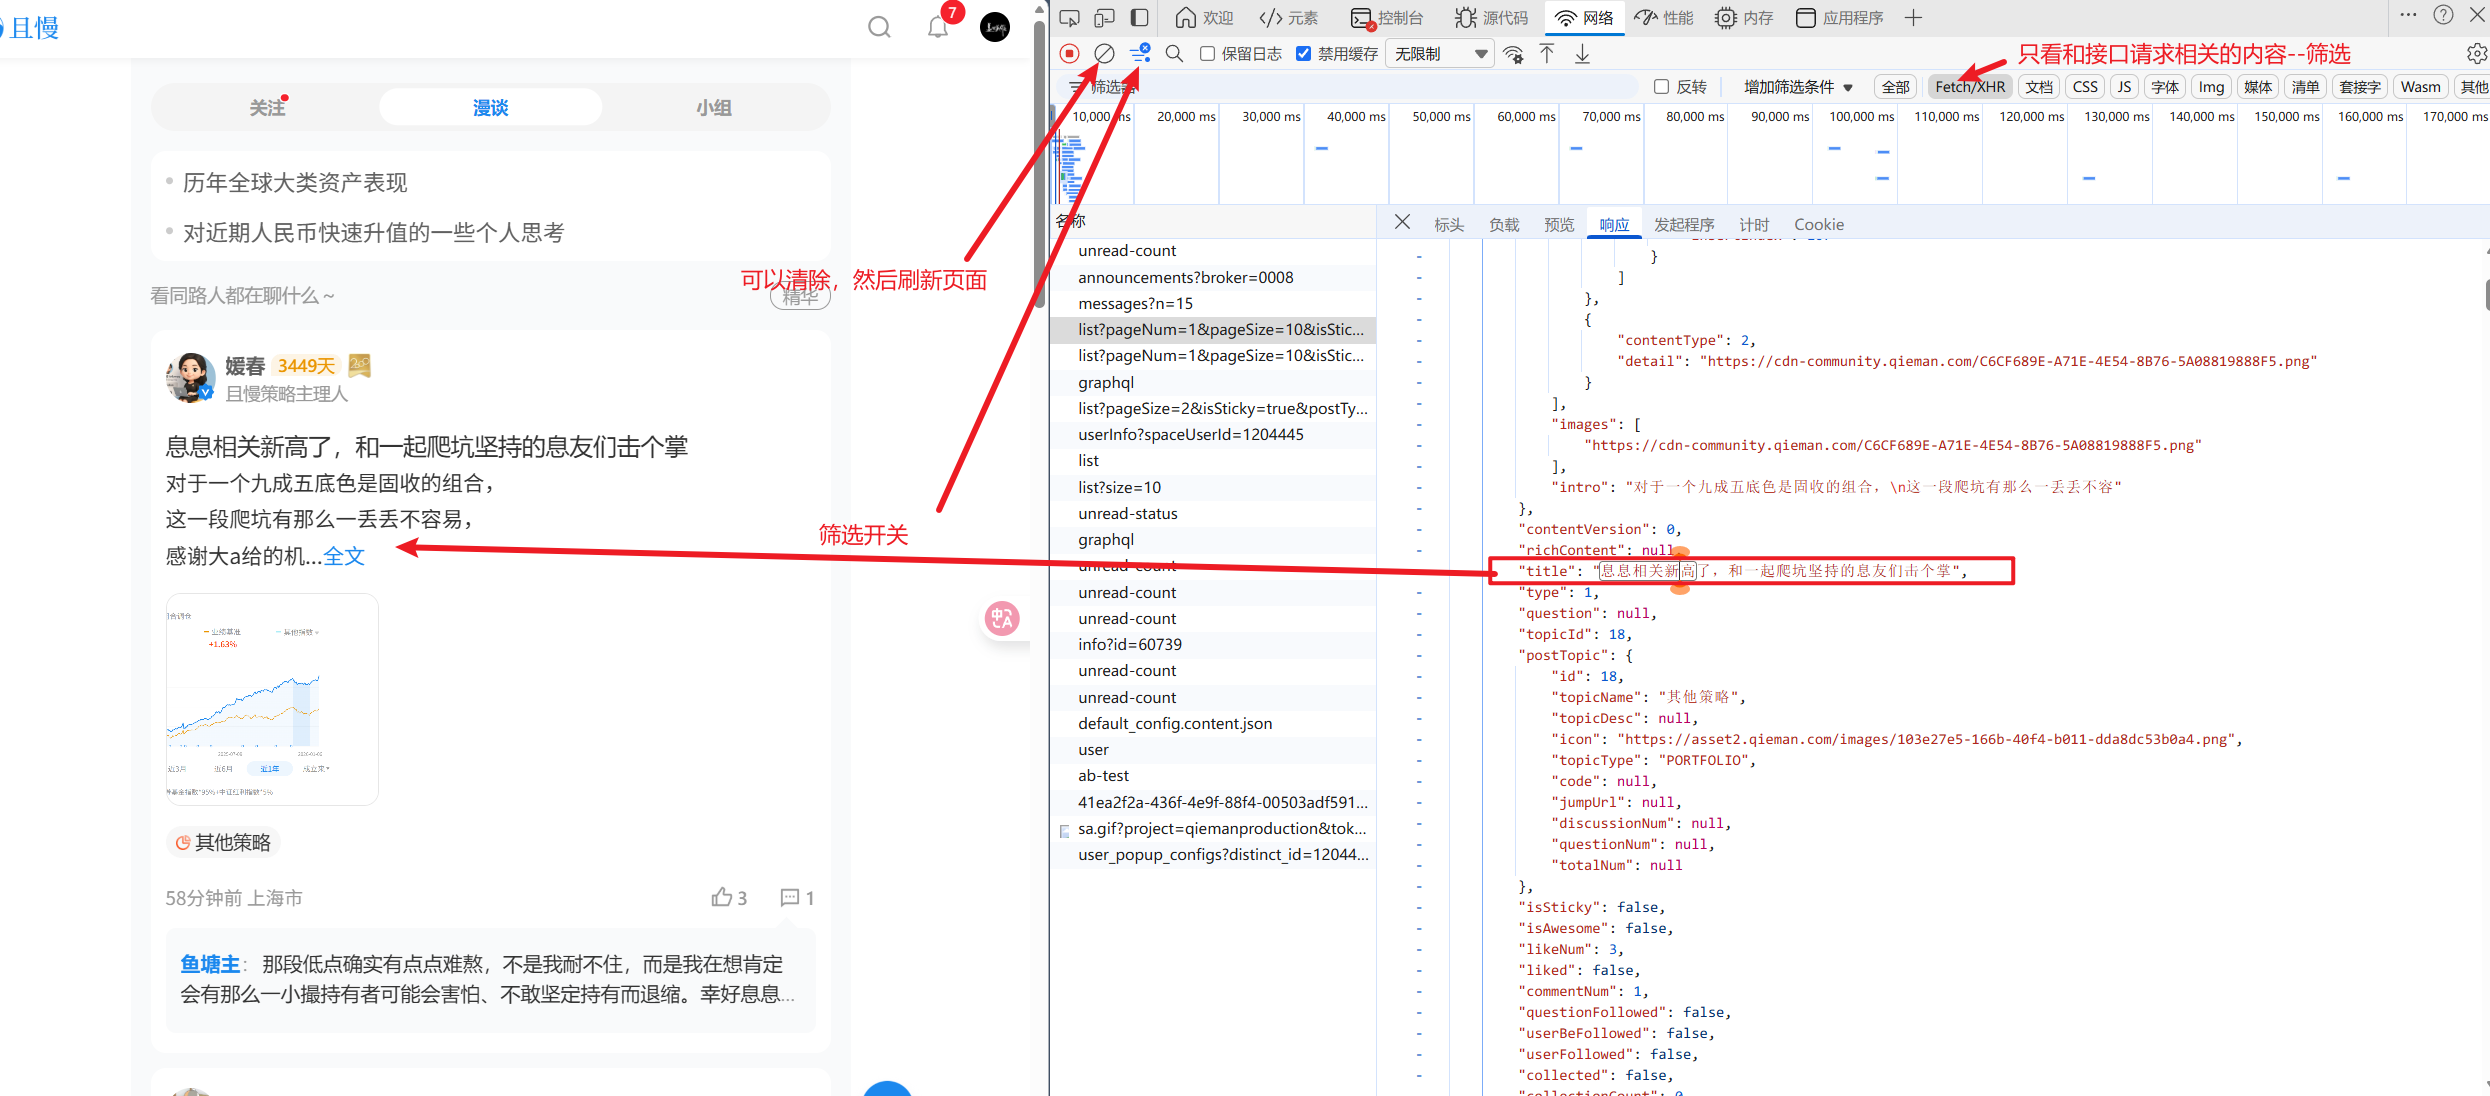
Task: Click the inspect element picker icon
Action: point(1069,18)
